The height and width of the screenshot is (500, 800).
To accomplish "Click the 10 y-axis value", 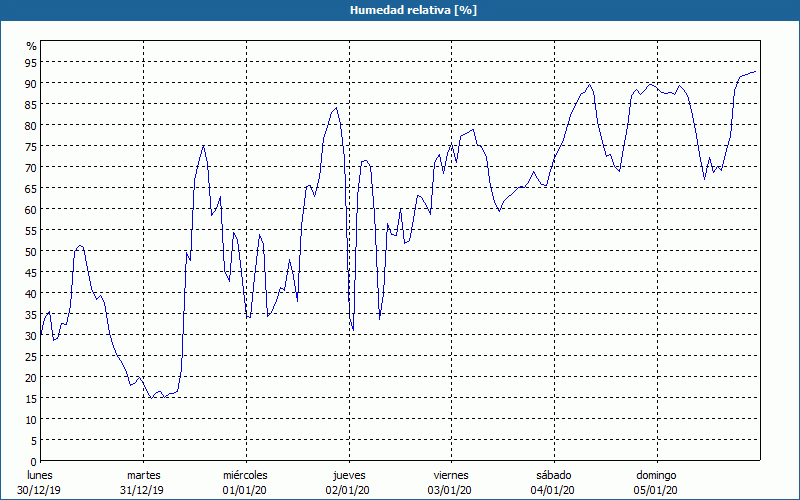I will coord(31,420).
